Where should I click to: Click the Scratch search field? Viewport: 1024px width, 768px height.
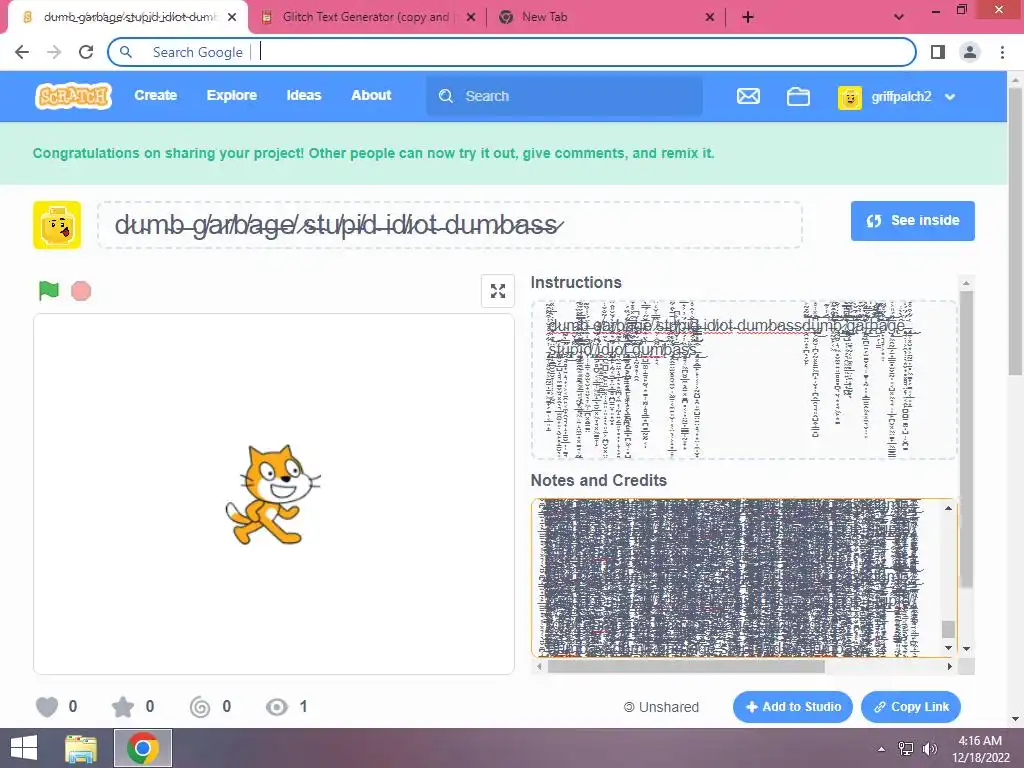(565, 96)
